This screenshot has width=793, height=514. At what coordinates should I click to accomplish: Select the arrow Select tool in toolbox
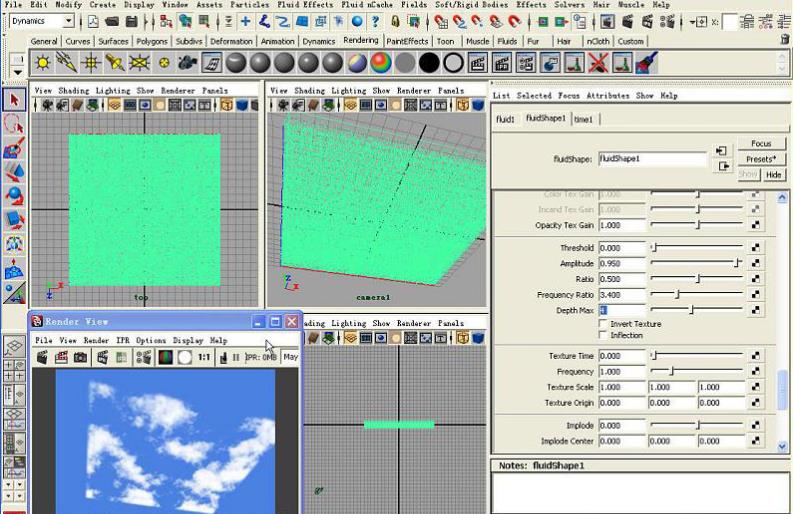tap(14, 100)
